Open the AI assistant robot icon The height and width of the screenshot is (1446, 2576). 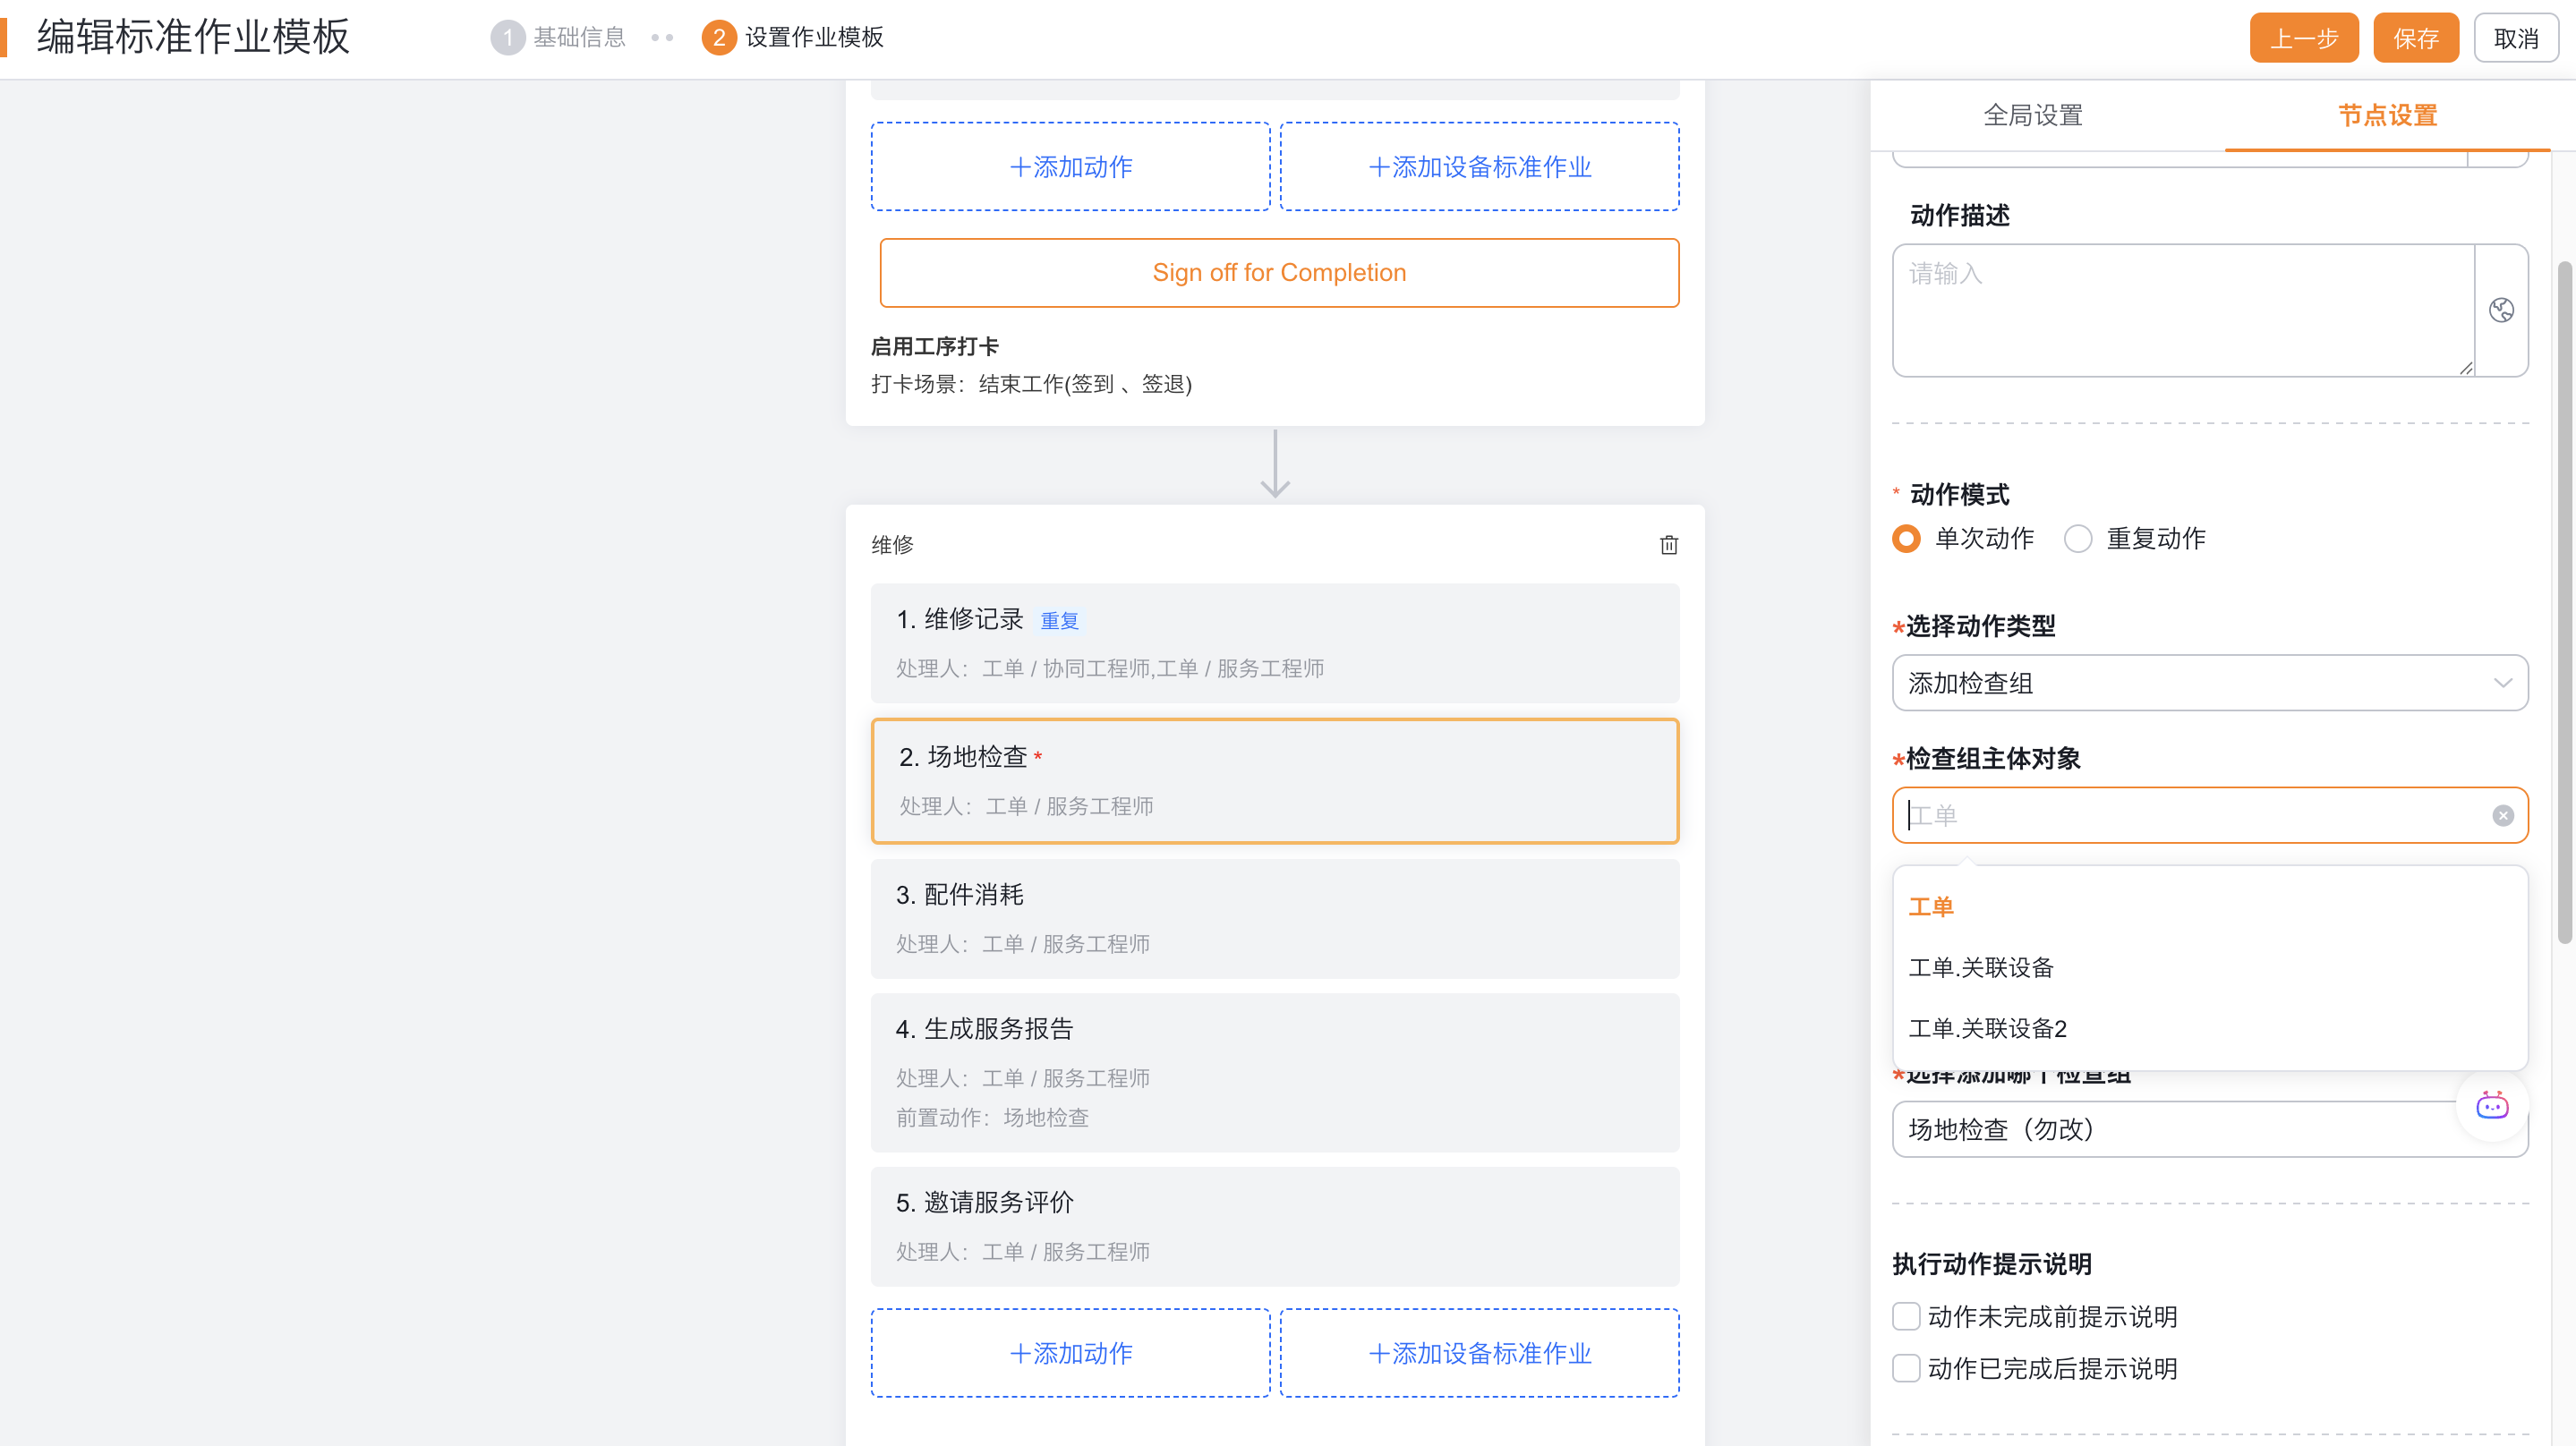pyautogui.click(x=2491, y=1105)
